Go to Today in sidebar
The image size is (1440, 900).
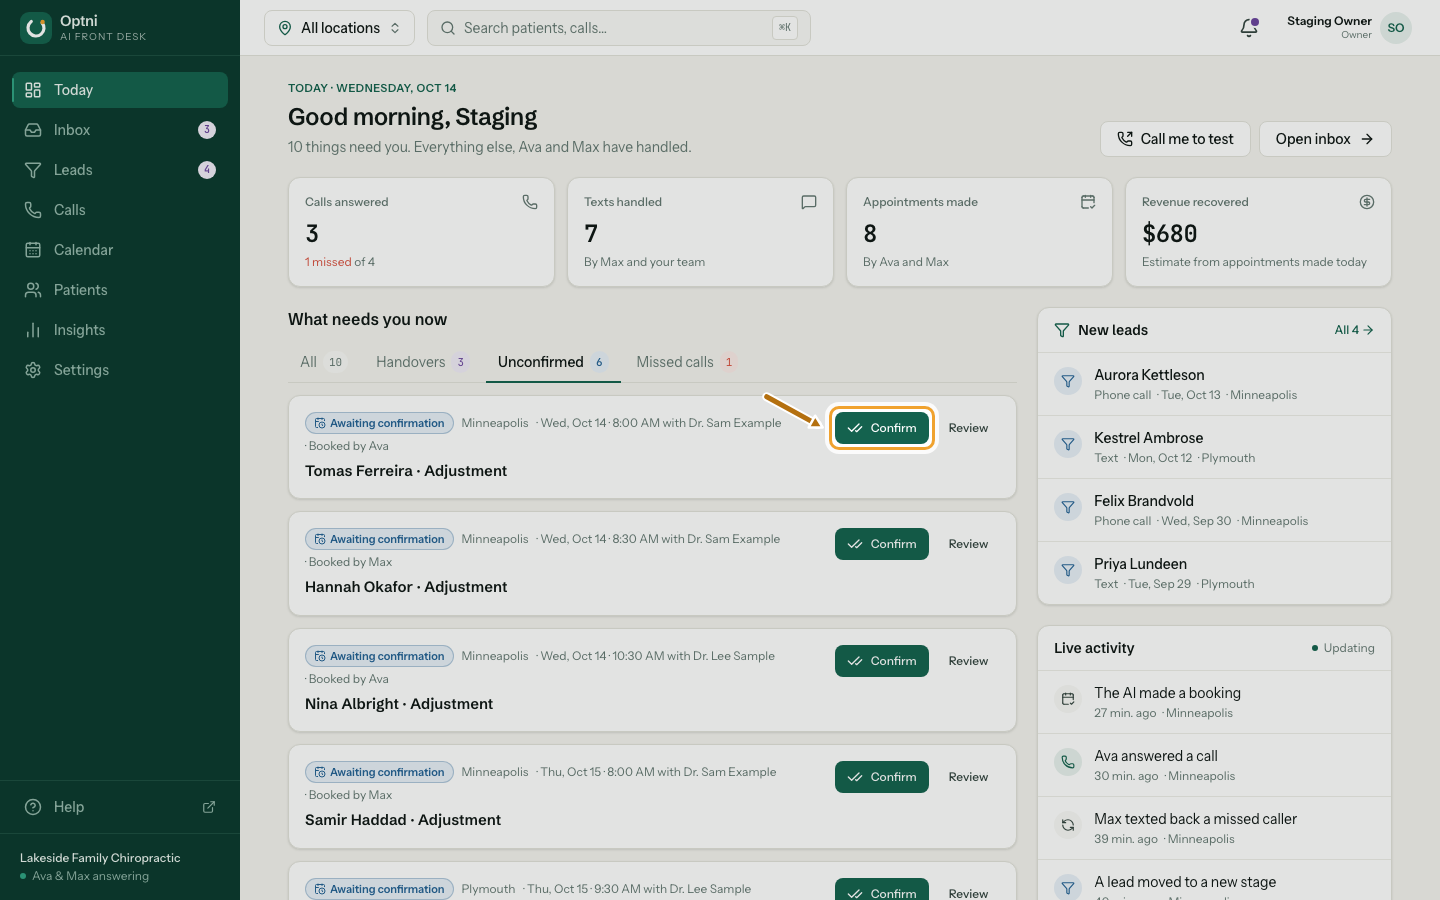click(120, 90)
